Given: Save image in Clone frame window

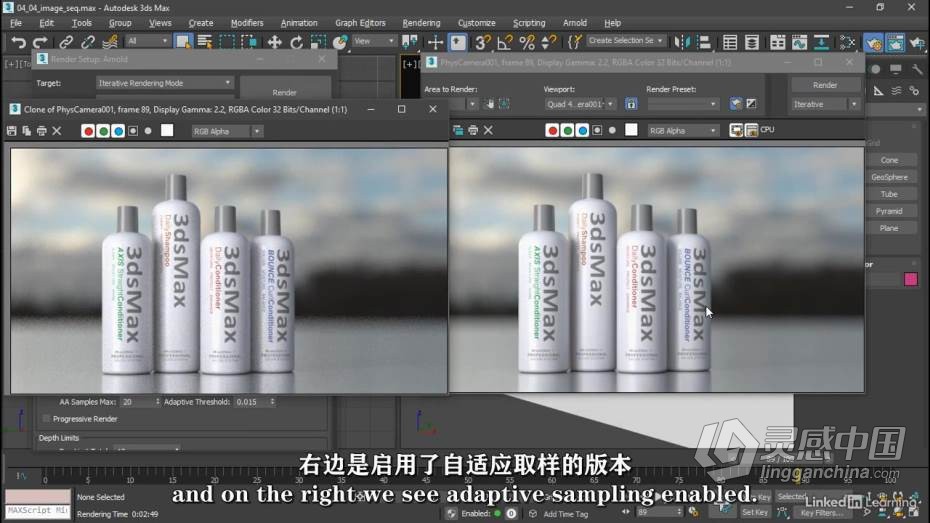Looking at the screenshot, I should (x=11, y=130).
